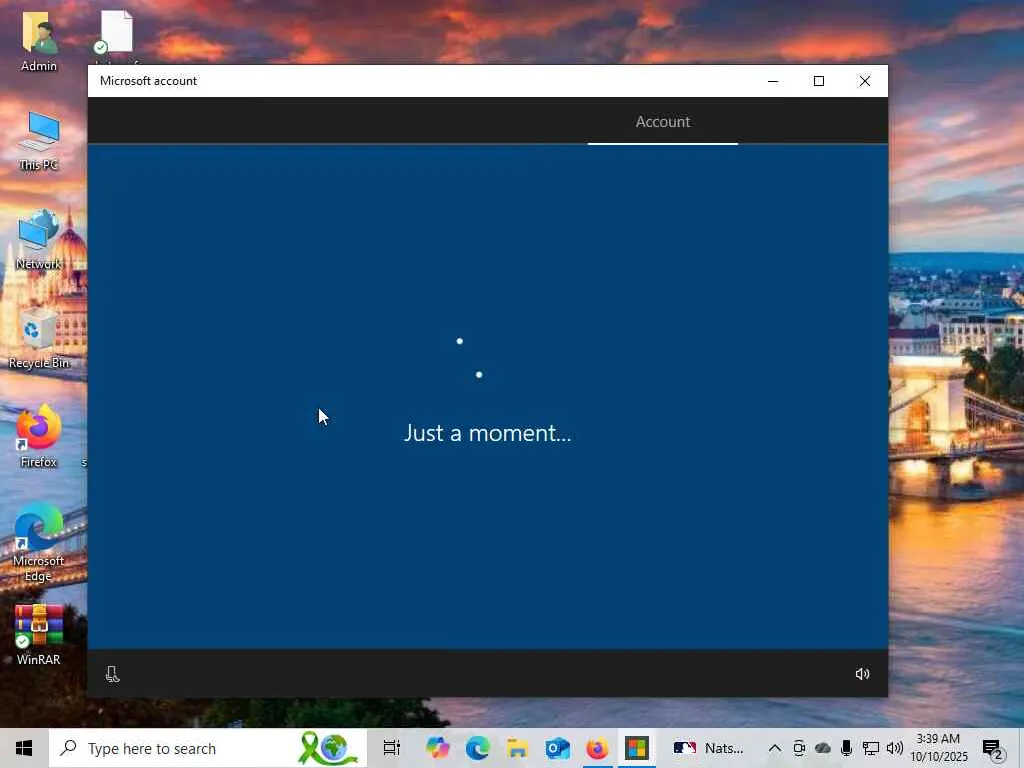The image size is (1024, 768).
Task: Click the Type here to search box
Action: click(208, 748)
